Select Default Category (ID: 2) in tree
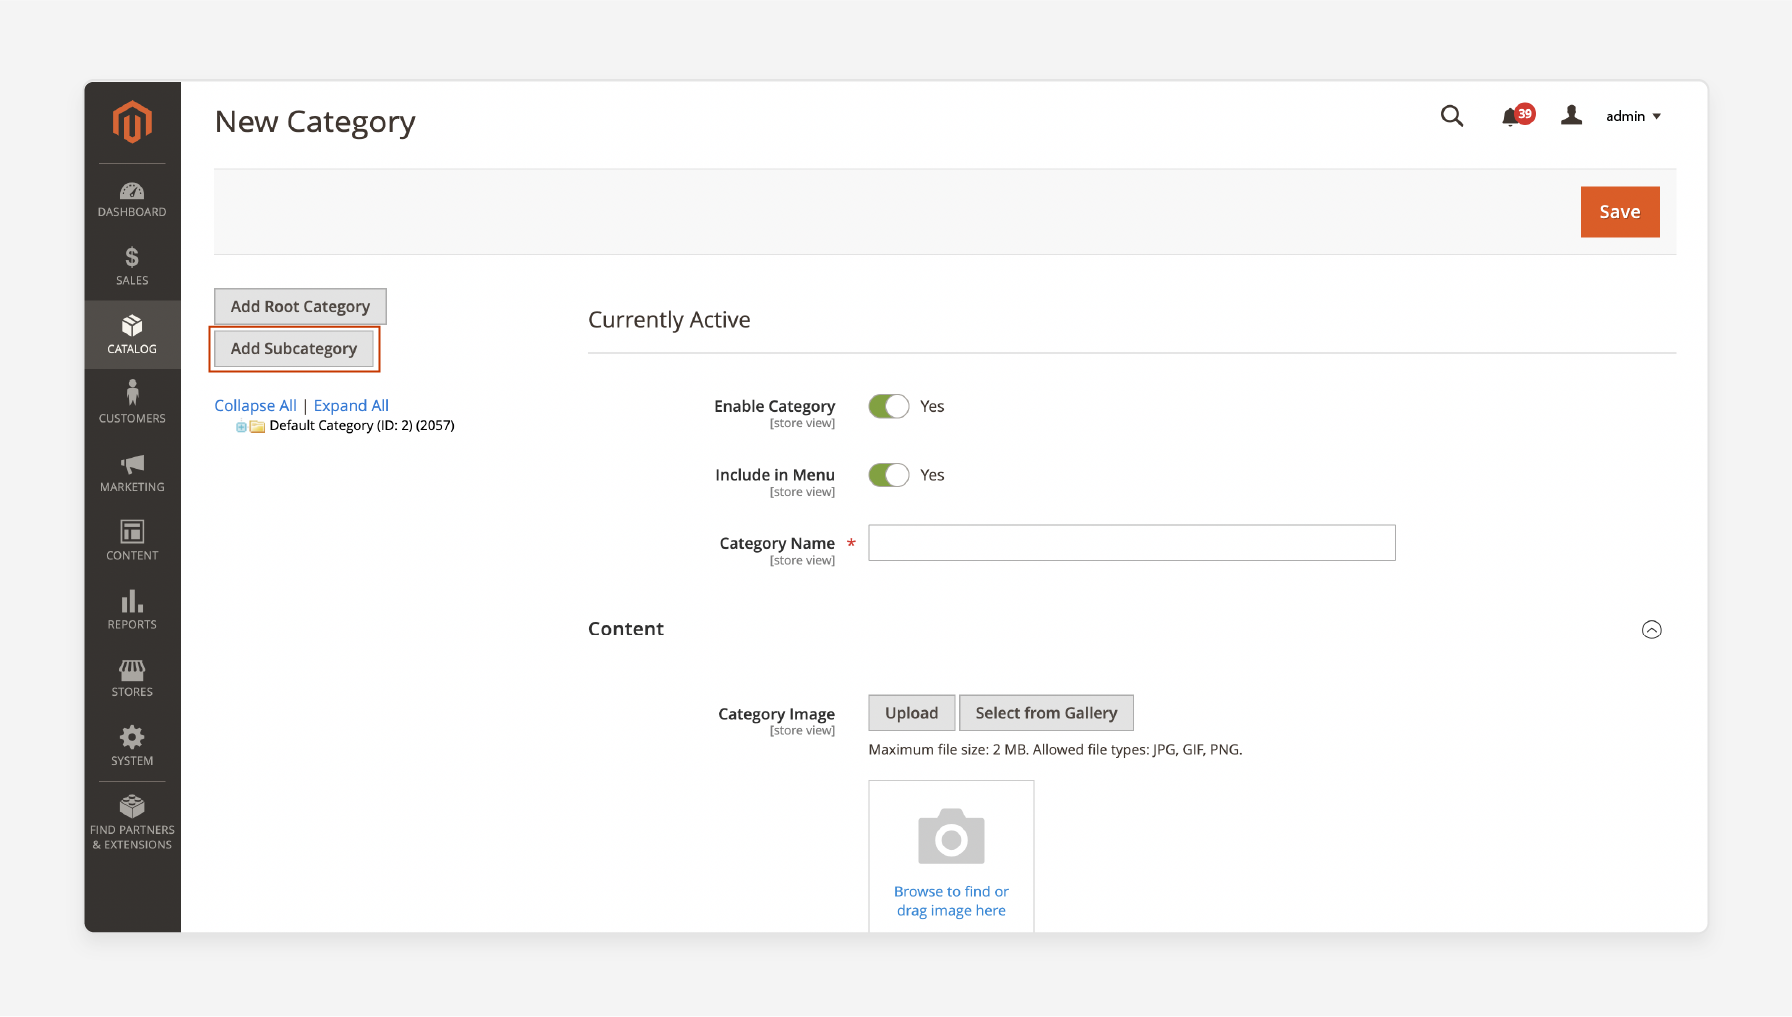1792x1017 pixels. (361, 425)
